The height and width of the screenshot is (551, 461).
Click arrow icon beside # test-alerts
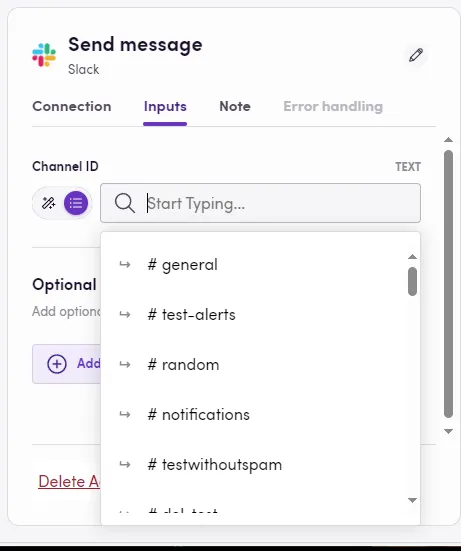tap(125, 314)
